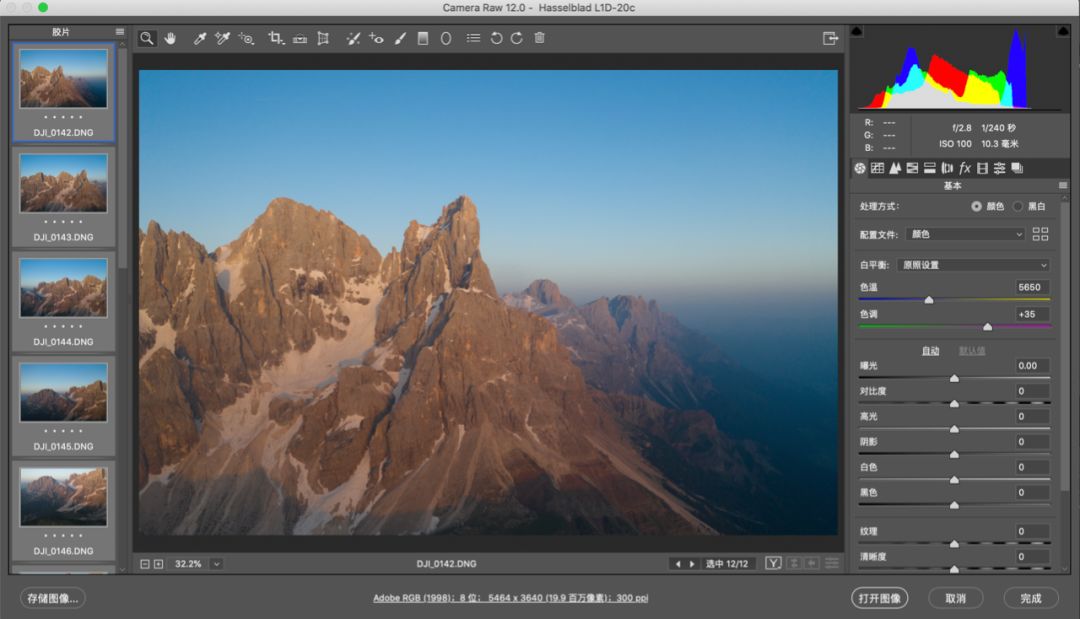The image size is (1080, 619).
Task: Zoom out with the minus button
Action: point(145,564)
